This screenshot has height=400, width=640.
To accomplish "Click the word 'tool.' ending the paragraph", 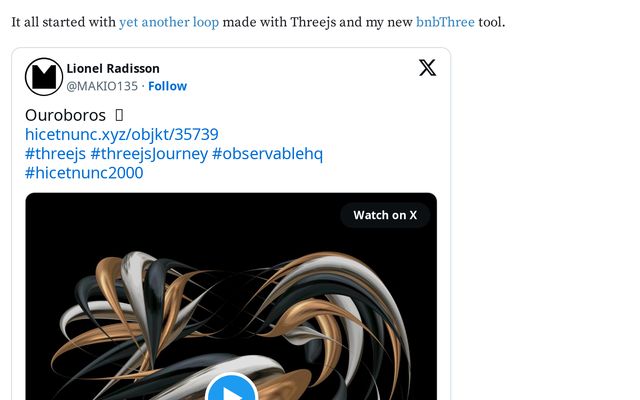I will point(492,22).
